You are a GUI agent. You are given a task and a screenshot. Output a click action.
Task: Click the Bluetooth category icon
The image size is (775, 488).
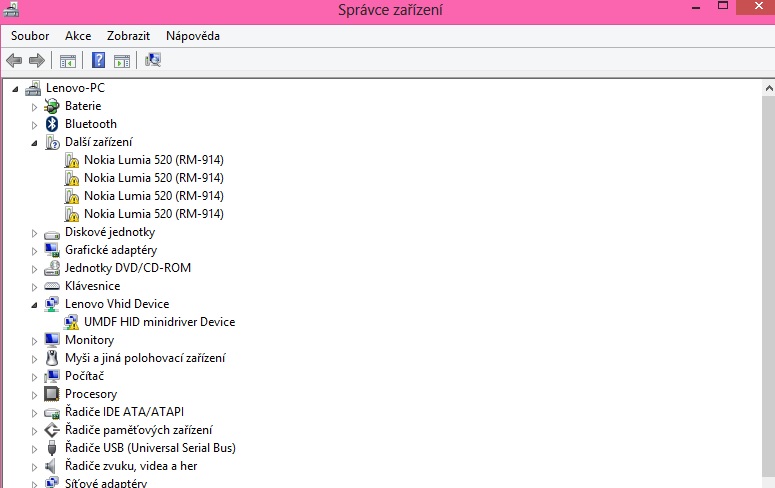[52, 124]
